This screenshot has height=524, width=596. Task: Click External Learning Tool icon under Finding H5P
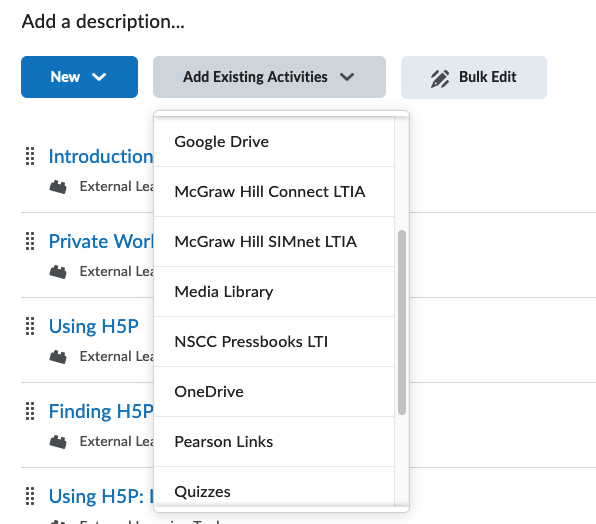point(58,442)
